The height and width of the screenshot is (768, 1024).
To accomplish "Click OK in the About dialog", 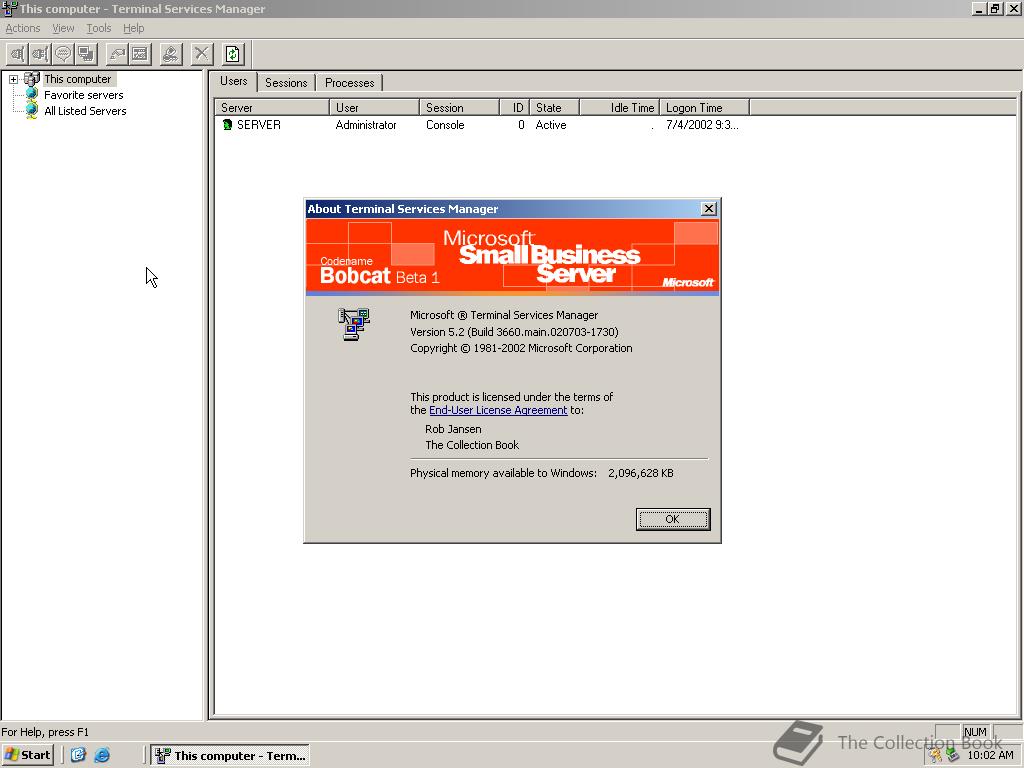I will coord(673,519).
